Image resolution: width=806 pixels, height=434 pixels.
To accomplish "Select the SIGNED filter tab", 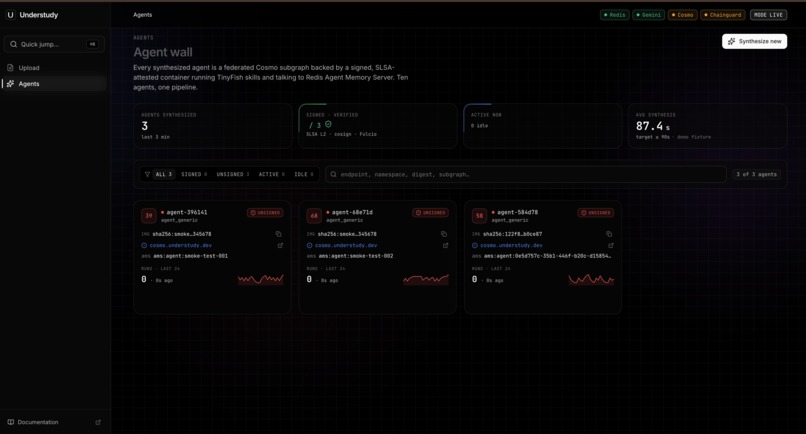I will coord(194,174).
